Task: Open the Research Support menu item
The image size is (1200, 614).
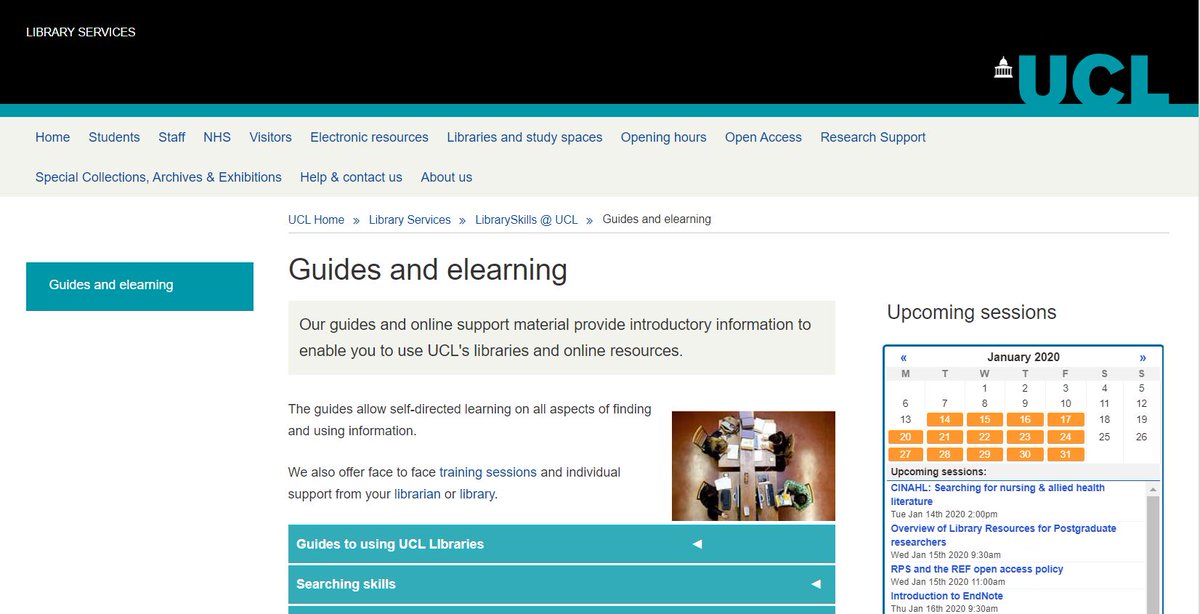Action: (873, 137)
